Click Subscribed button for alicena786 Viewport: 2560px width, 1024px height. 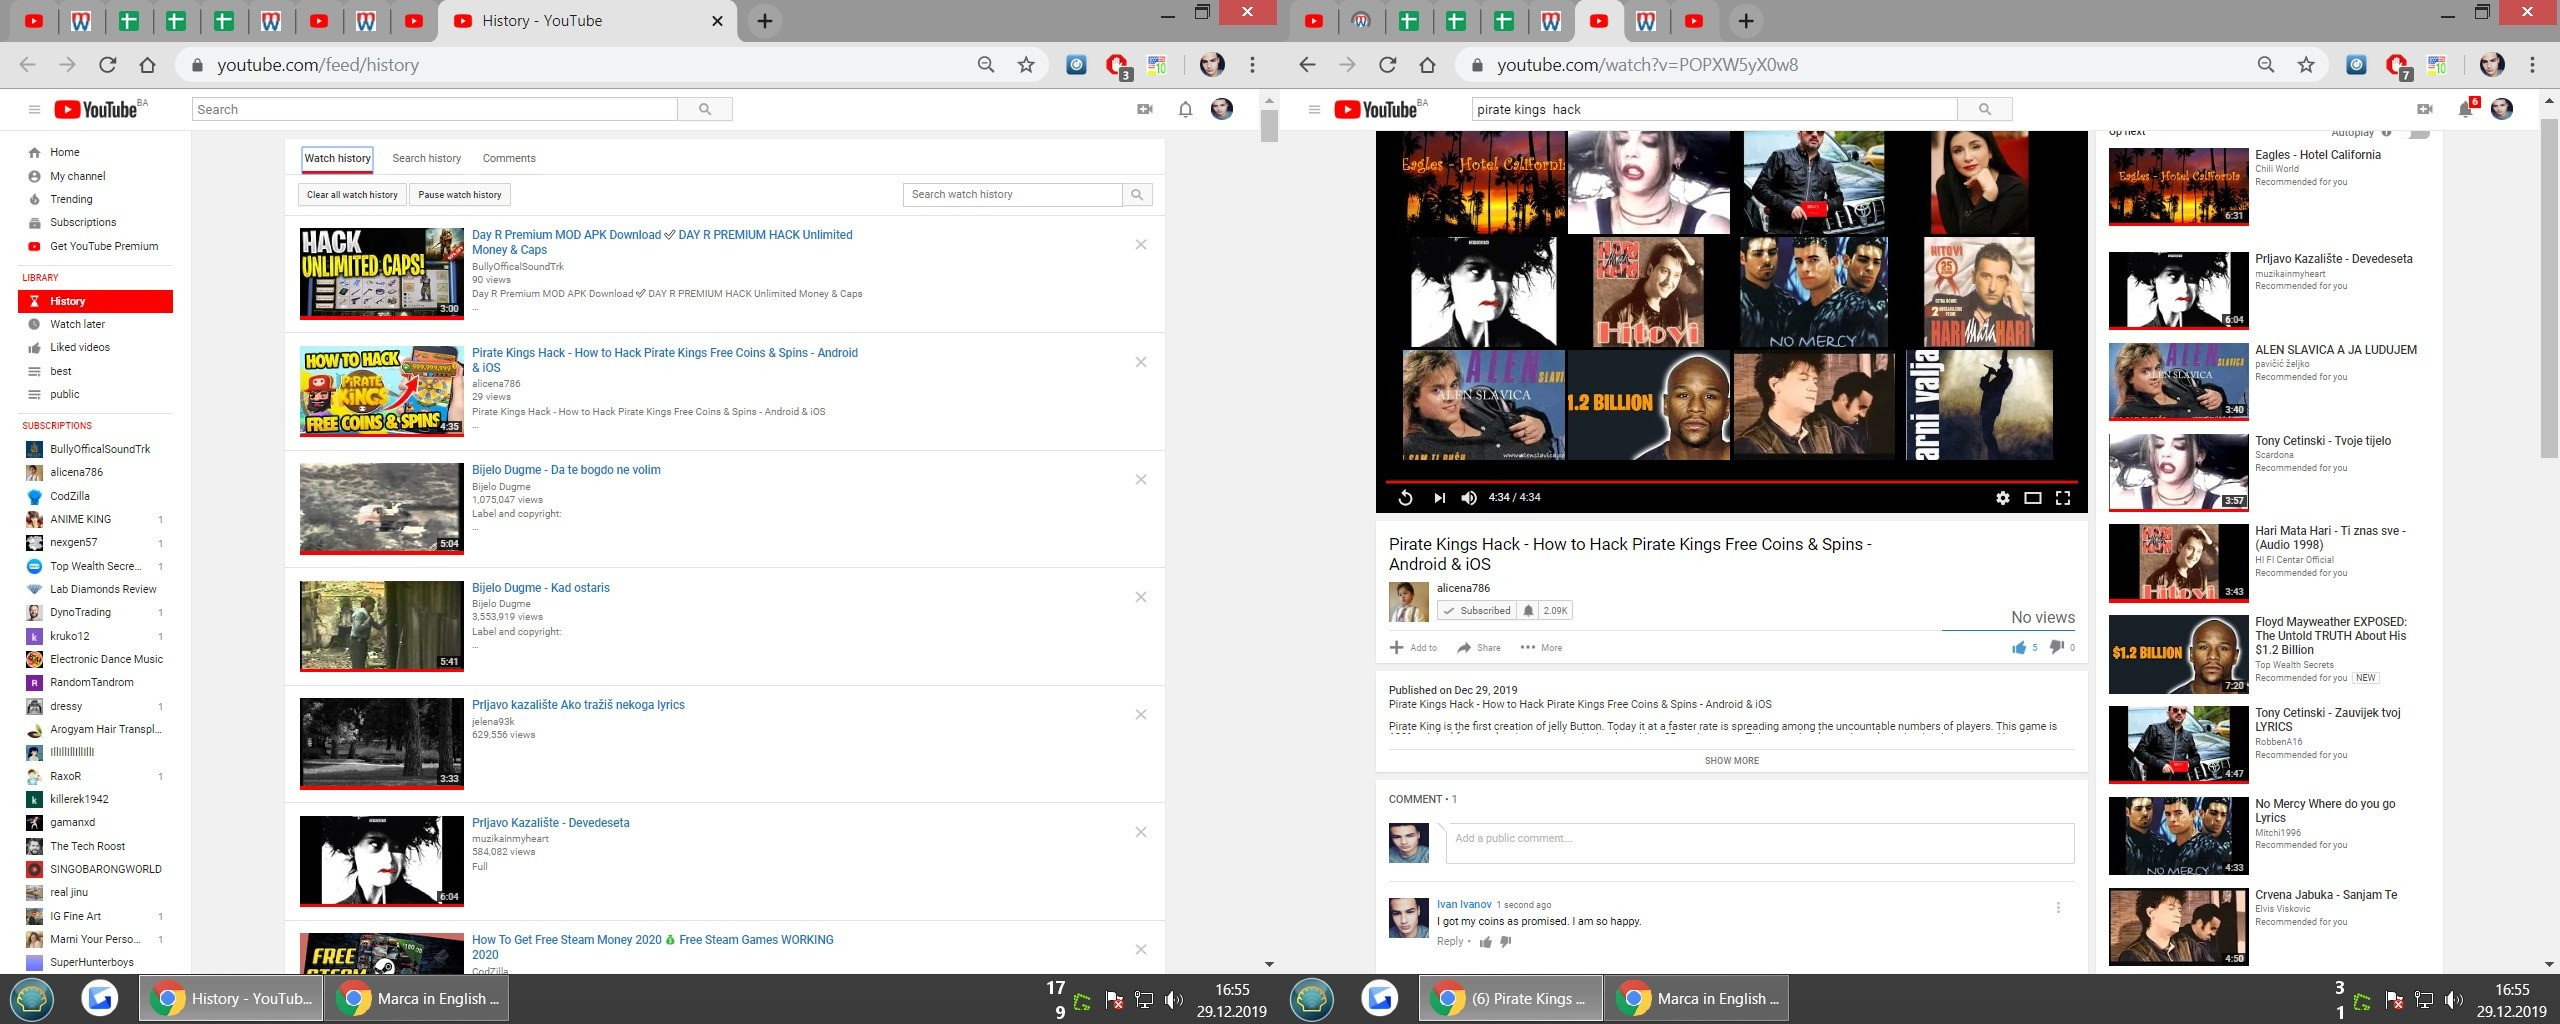tap(1477, 610)
